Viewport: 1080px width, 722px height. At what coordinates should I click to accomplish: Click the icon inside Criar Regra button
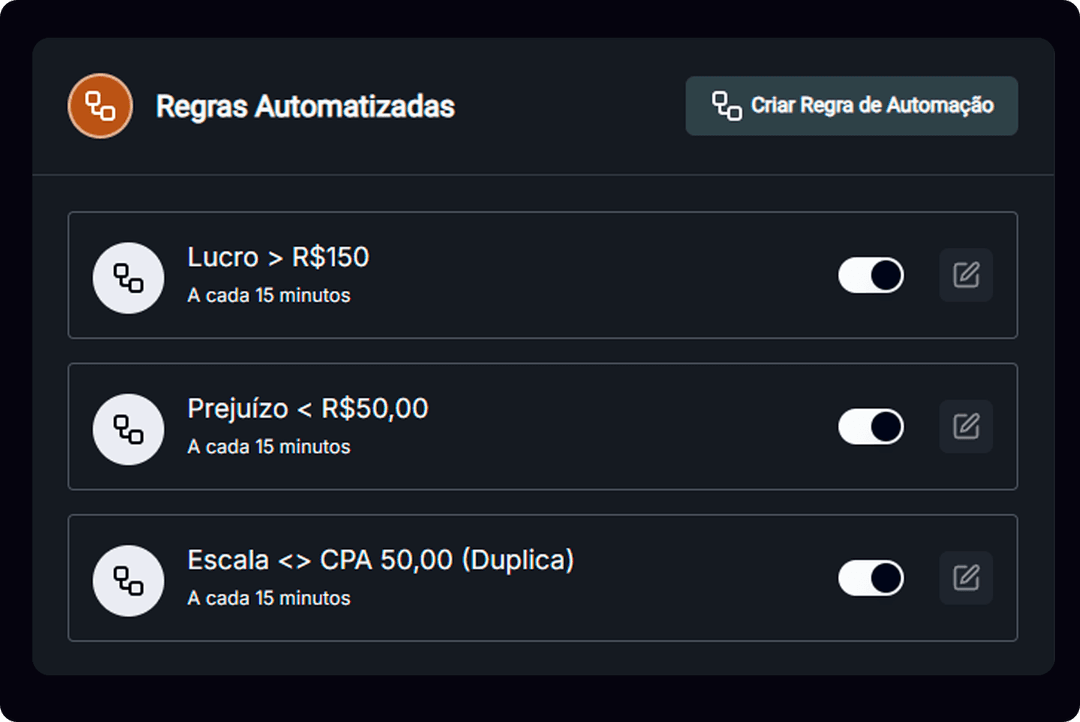point(726,106)
